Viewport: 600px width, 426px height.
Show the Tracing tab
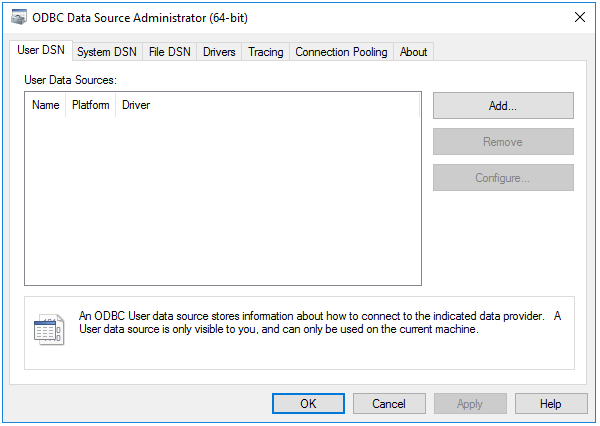coord(266,52)
